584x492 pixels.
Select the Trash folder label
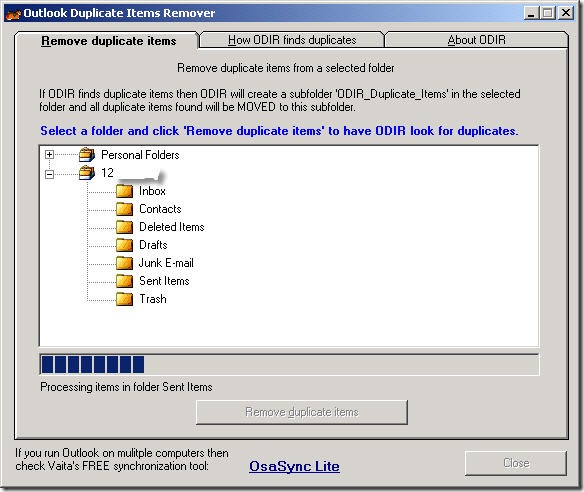tap(153, 299)
